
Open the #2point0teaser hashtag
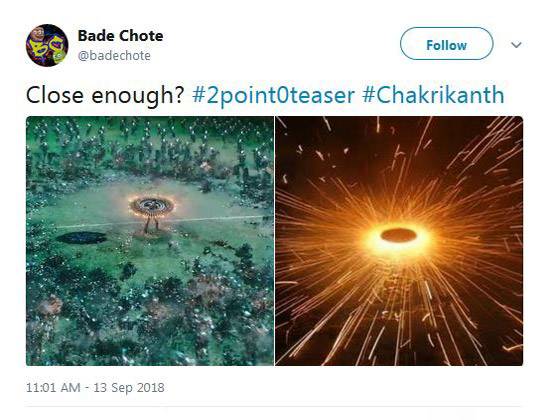click(x=273, y=95)
